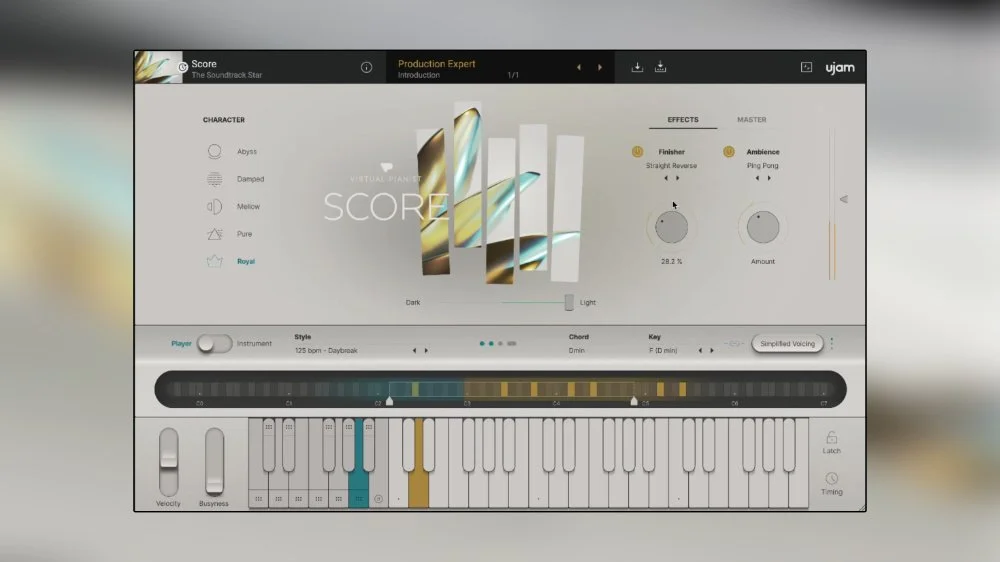
Task: Click the link icon left of Simplified Voicing
Action: (x=734, y=344)
